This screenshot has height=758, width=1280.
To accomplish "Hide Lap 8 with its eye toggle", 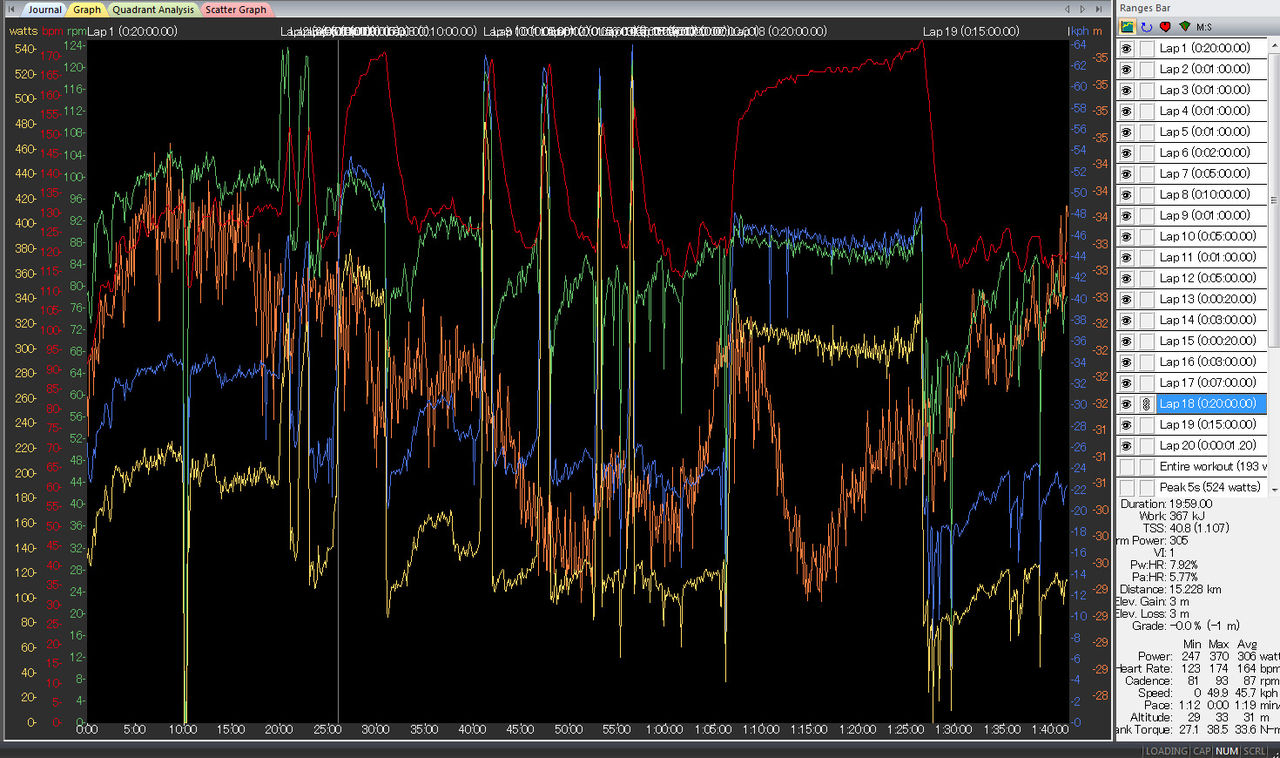I will coord(1127,195).
